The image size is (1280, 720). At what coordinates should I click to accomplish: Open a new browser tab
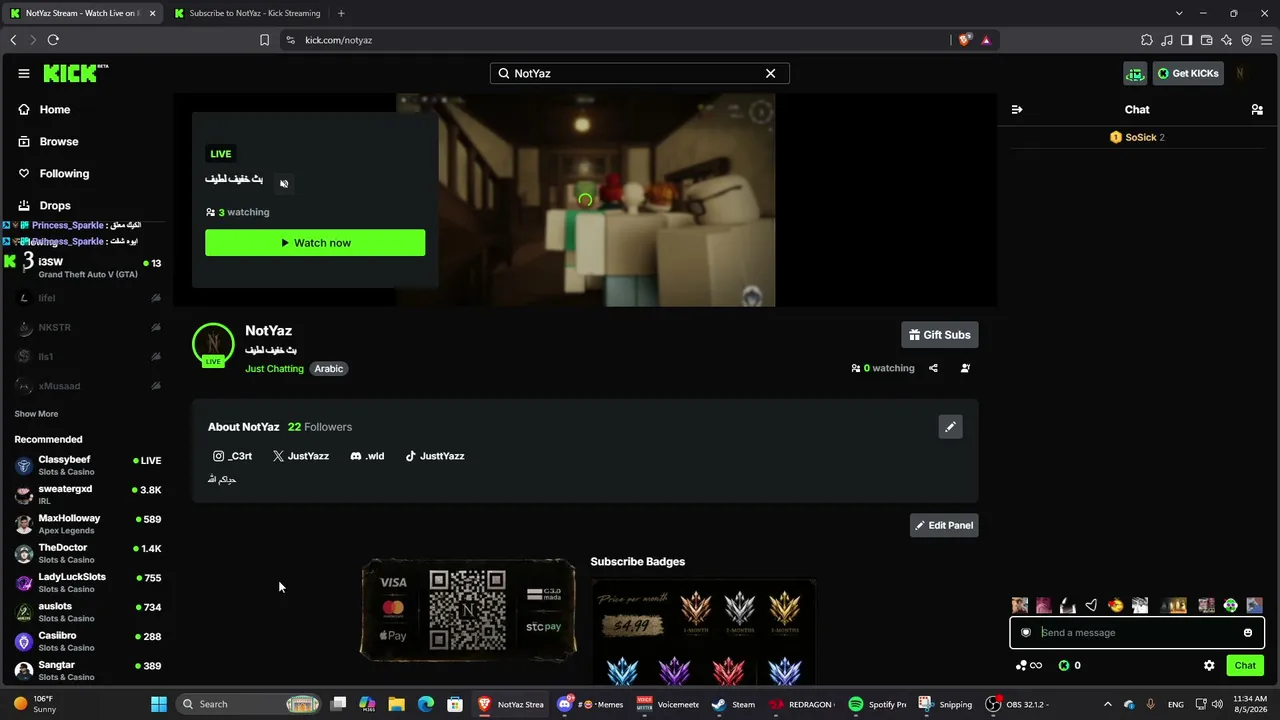341,13
